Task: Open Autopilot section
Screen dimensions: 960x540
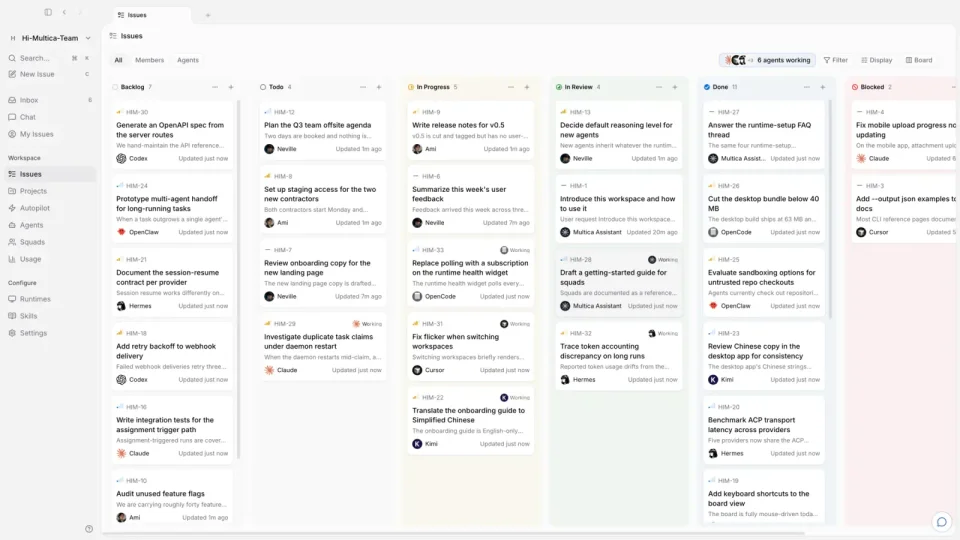Action: pos(49,208)
